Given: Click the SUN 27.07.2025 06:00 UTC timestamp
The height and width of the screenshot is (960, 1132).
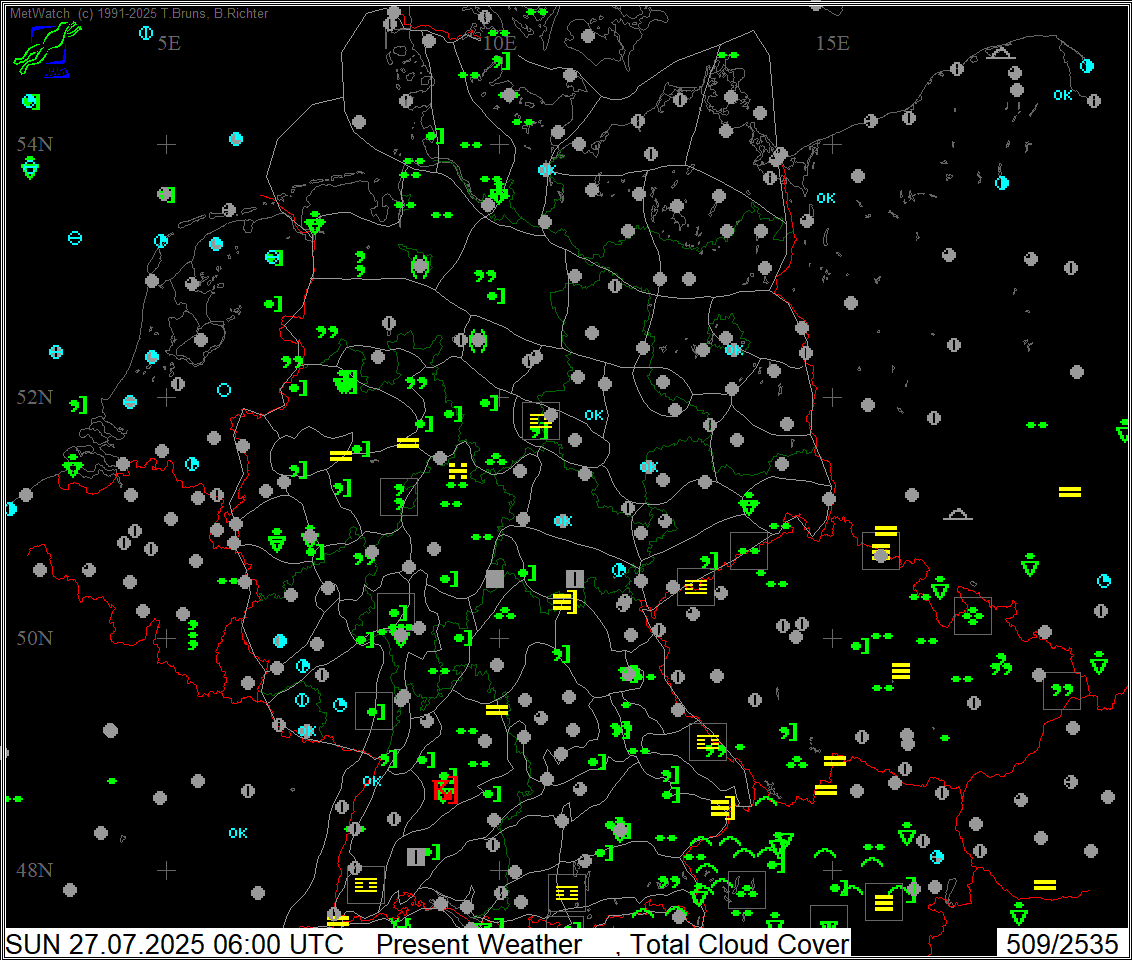Looking at the screenshot, I should pyautogui.click(x=174, y=944).
